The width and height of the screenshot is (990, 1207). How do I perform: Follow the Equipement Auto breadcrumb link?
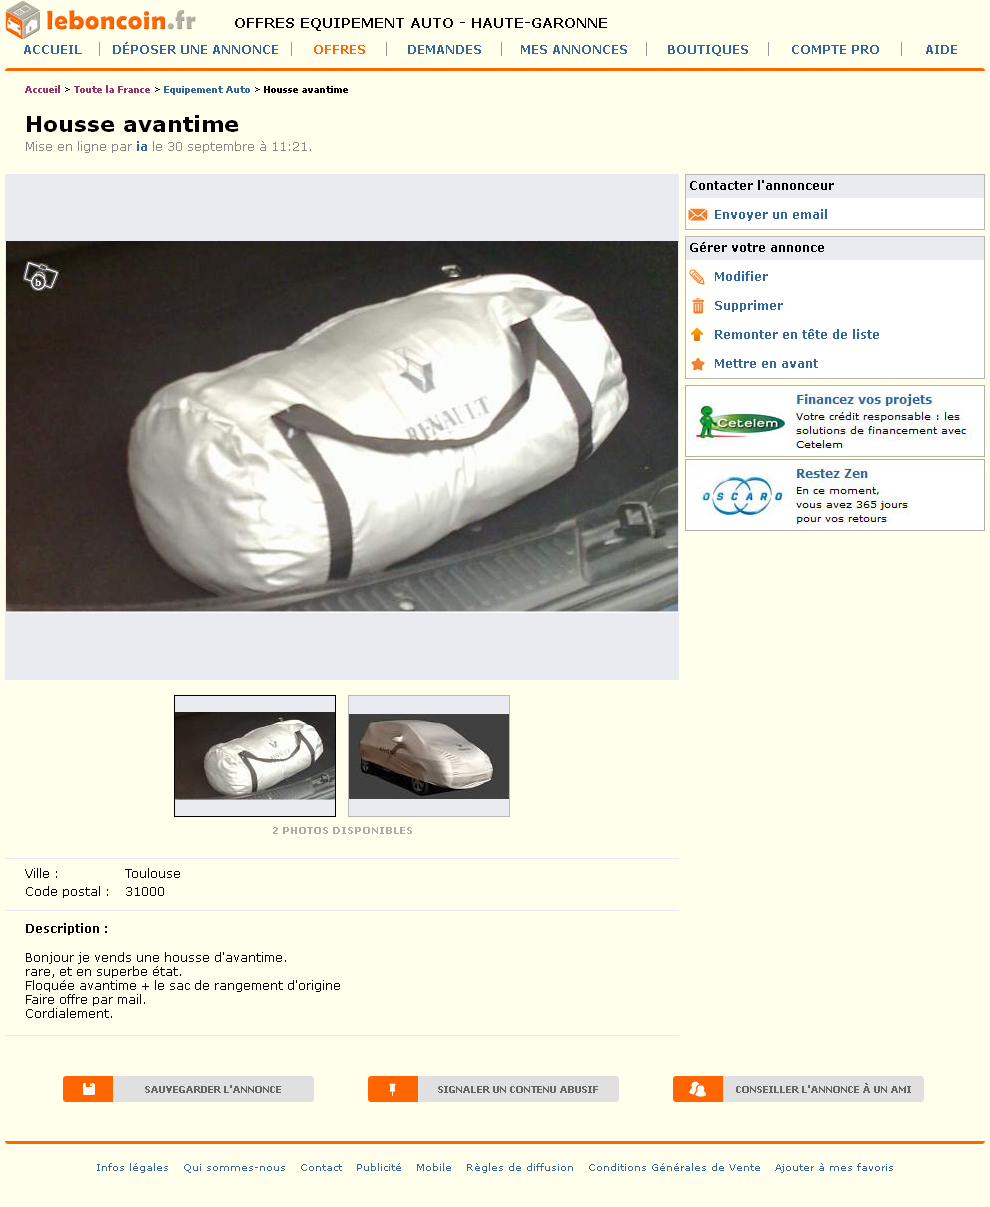[207, 90]
